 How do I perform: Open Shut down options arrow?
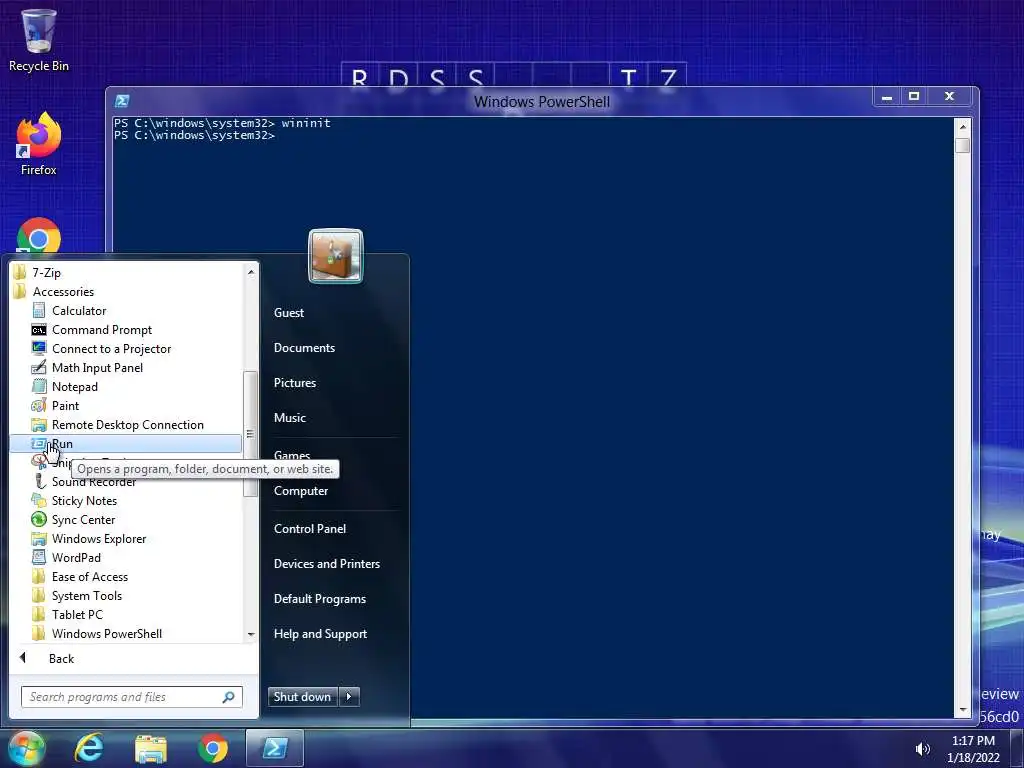[349, 696]
